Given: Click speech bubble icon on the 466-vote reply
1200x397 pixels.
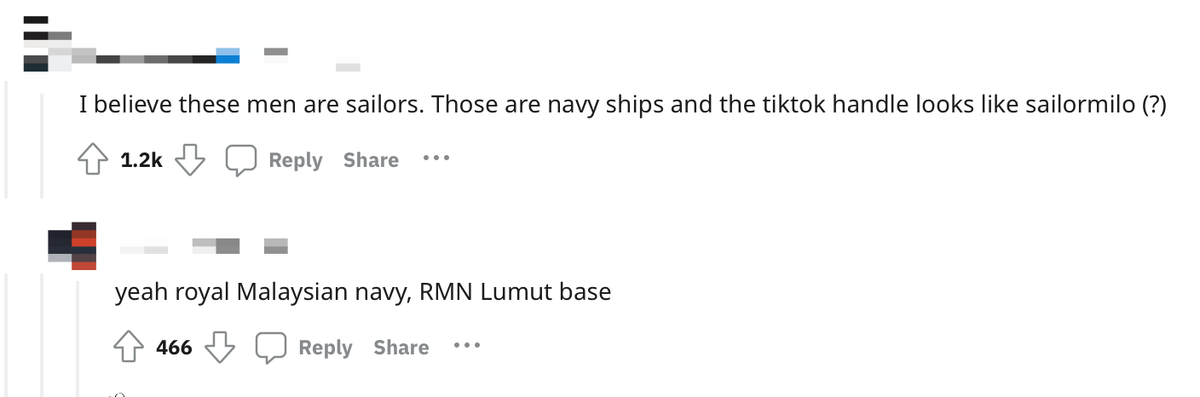Looking at the screenshot, I should click(x=271, y=347).
